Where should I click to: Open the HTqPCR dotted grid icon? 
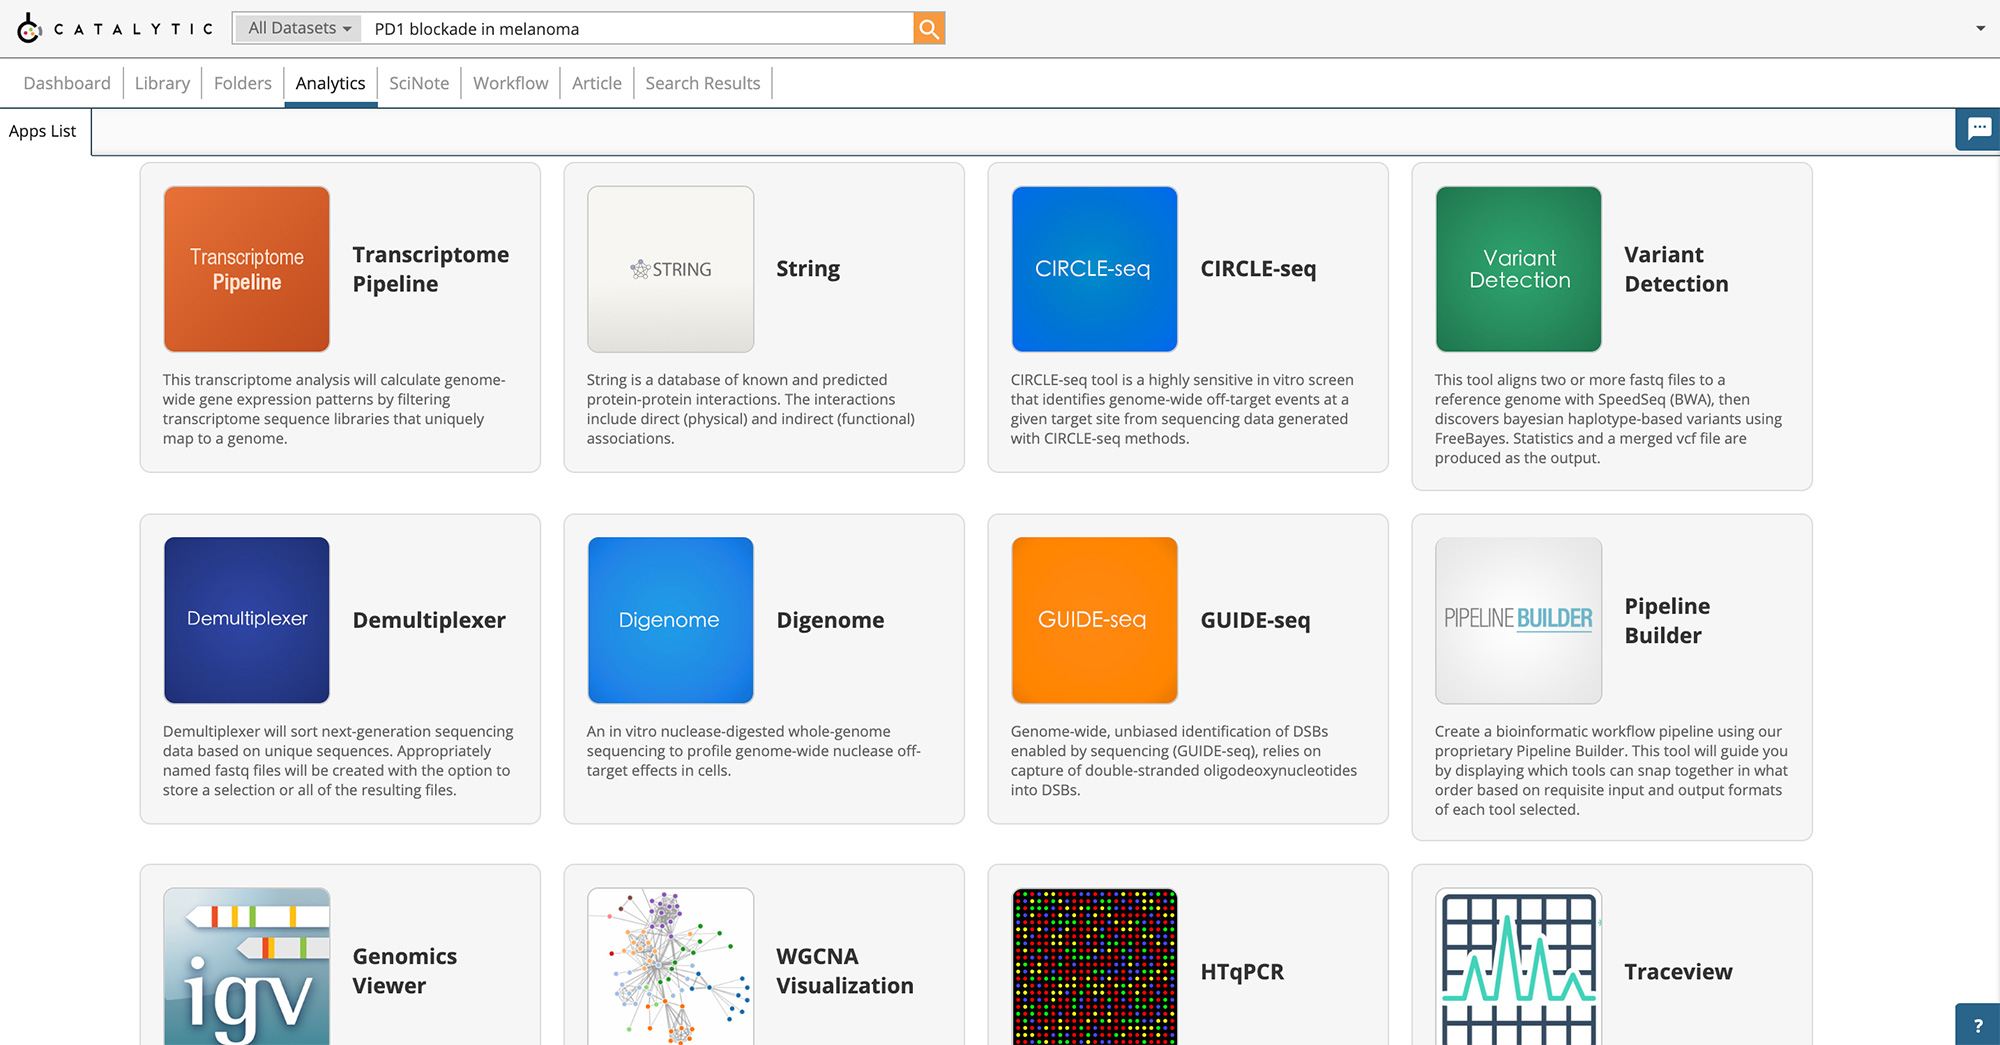pyautogui.click(x=1095, y=966)
